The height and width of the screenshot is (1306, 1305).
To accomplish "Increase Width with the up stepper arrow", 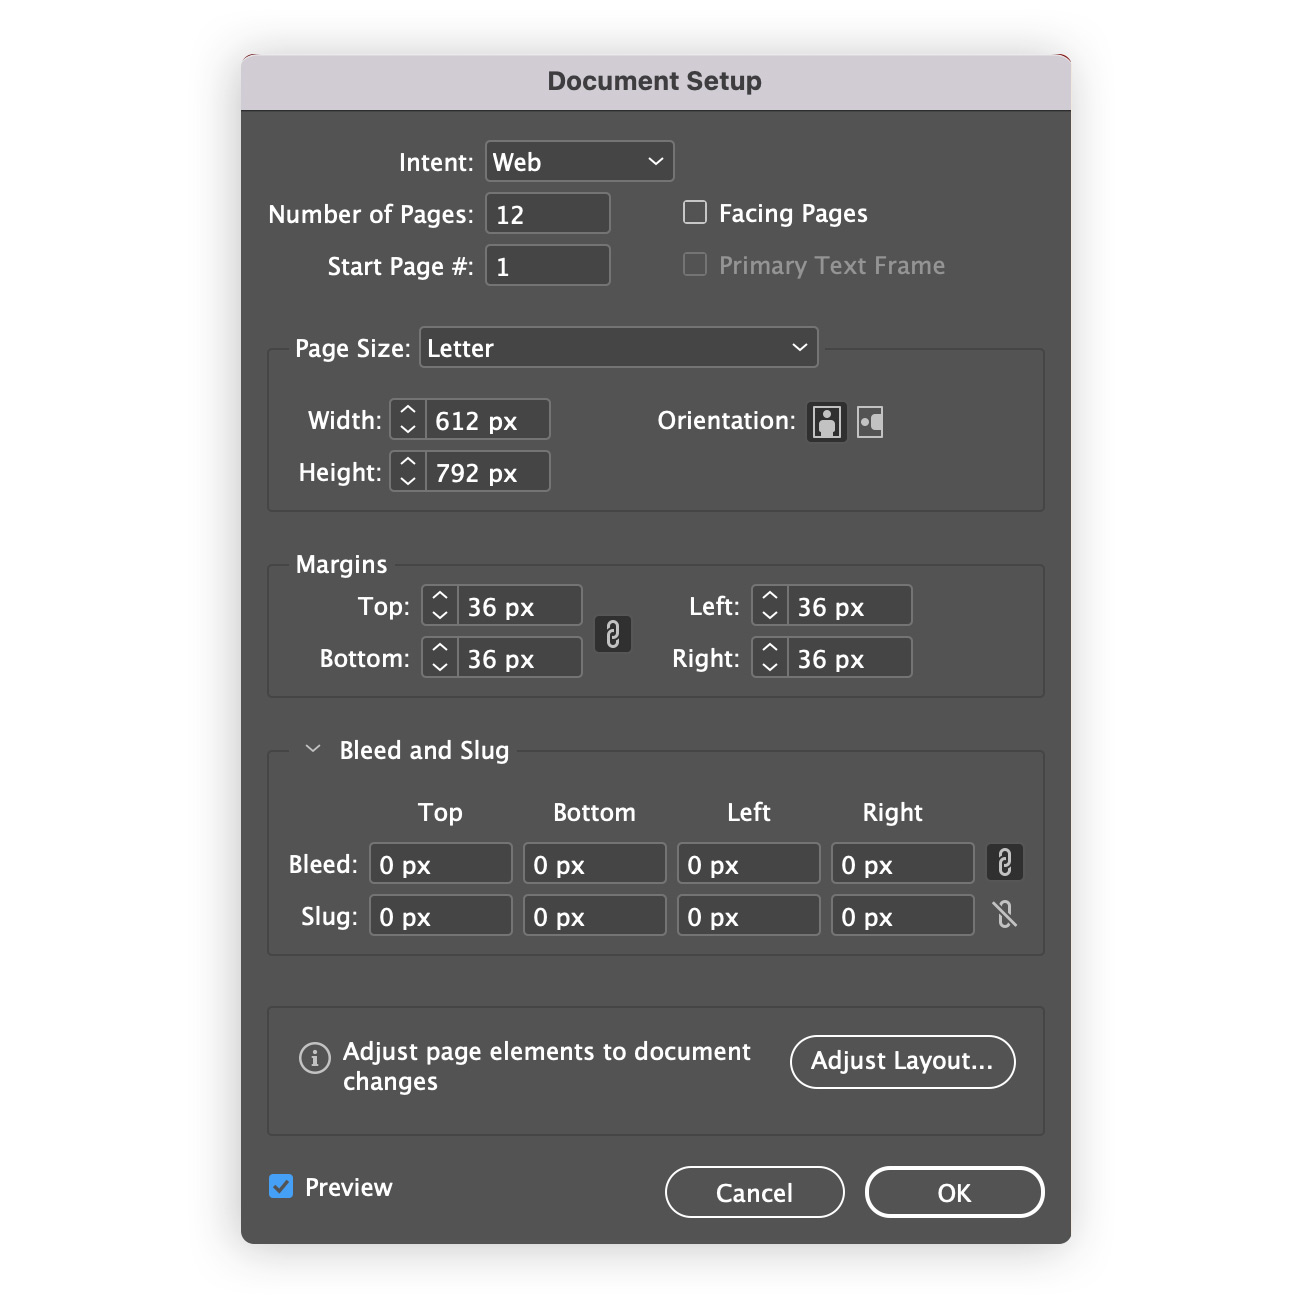I will (408, 410).
